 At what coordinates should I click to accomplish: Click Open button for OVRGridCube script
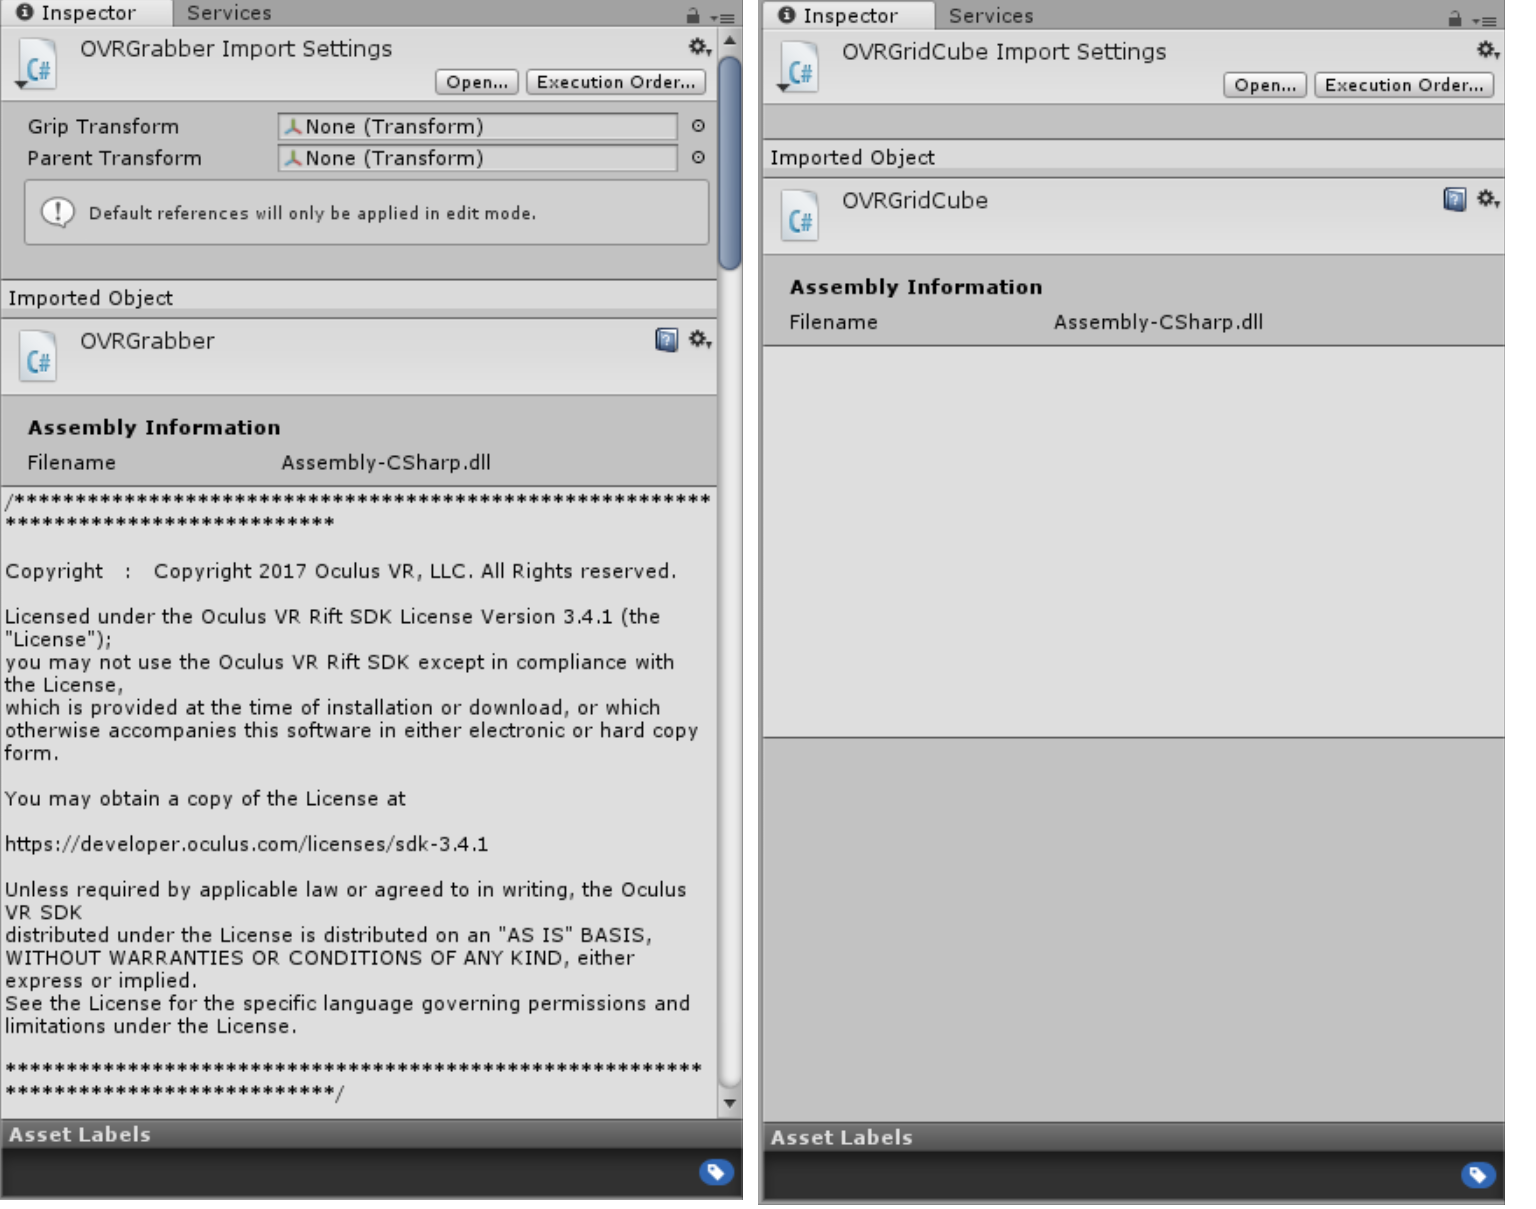(x=1265, y=85)
